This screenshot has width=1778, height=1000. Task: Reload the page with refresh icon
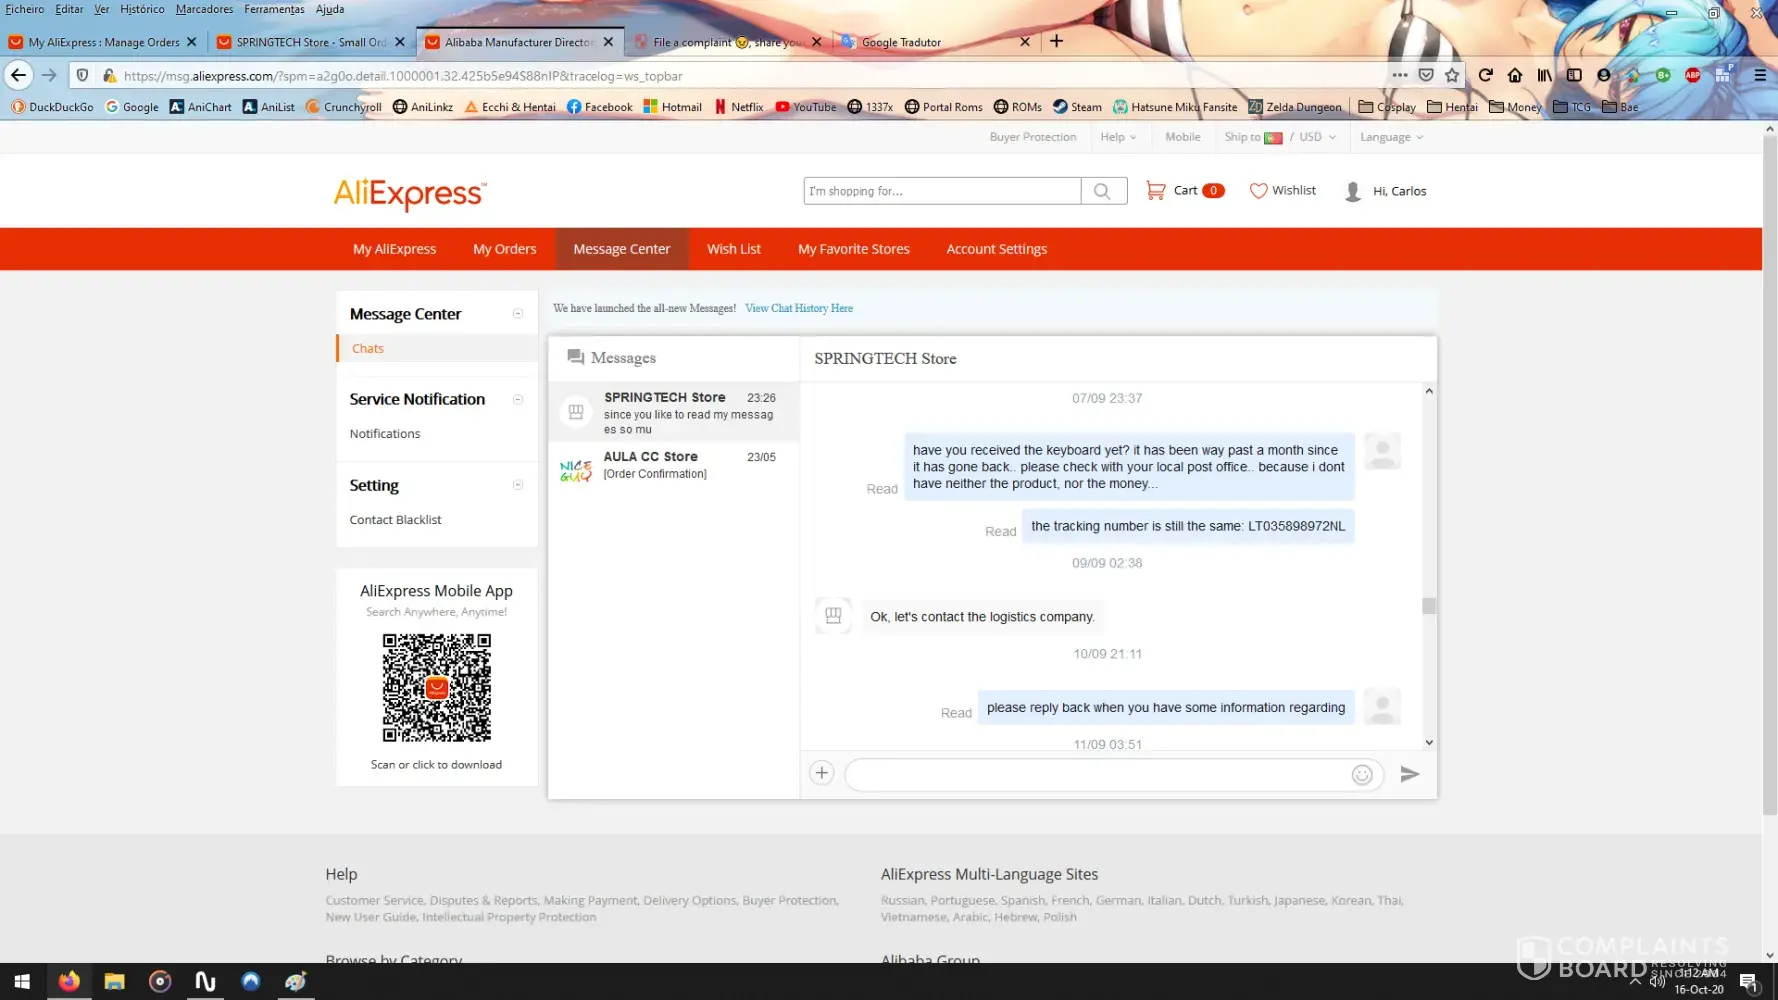(x=1485, y=75)
